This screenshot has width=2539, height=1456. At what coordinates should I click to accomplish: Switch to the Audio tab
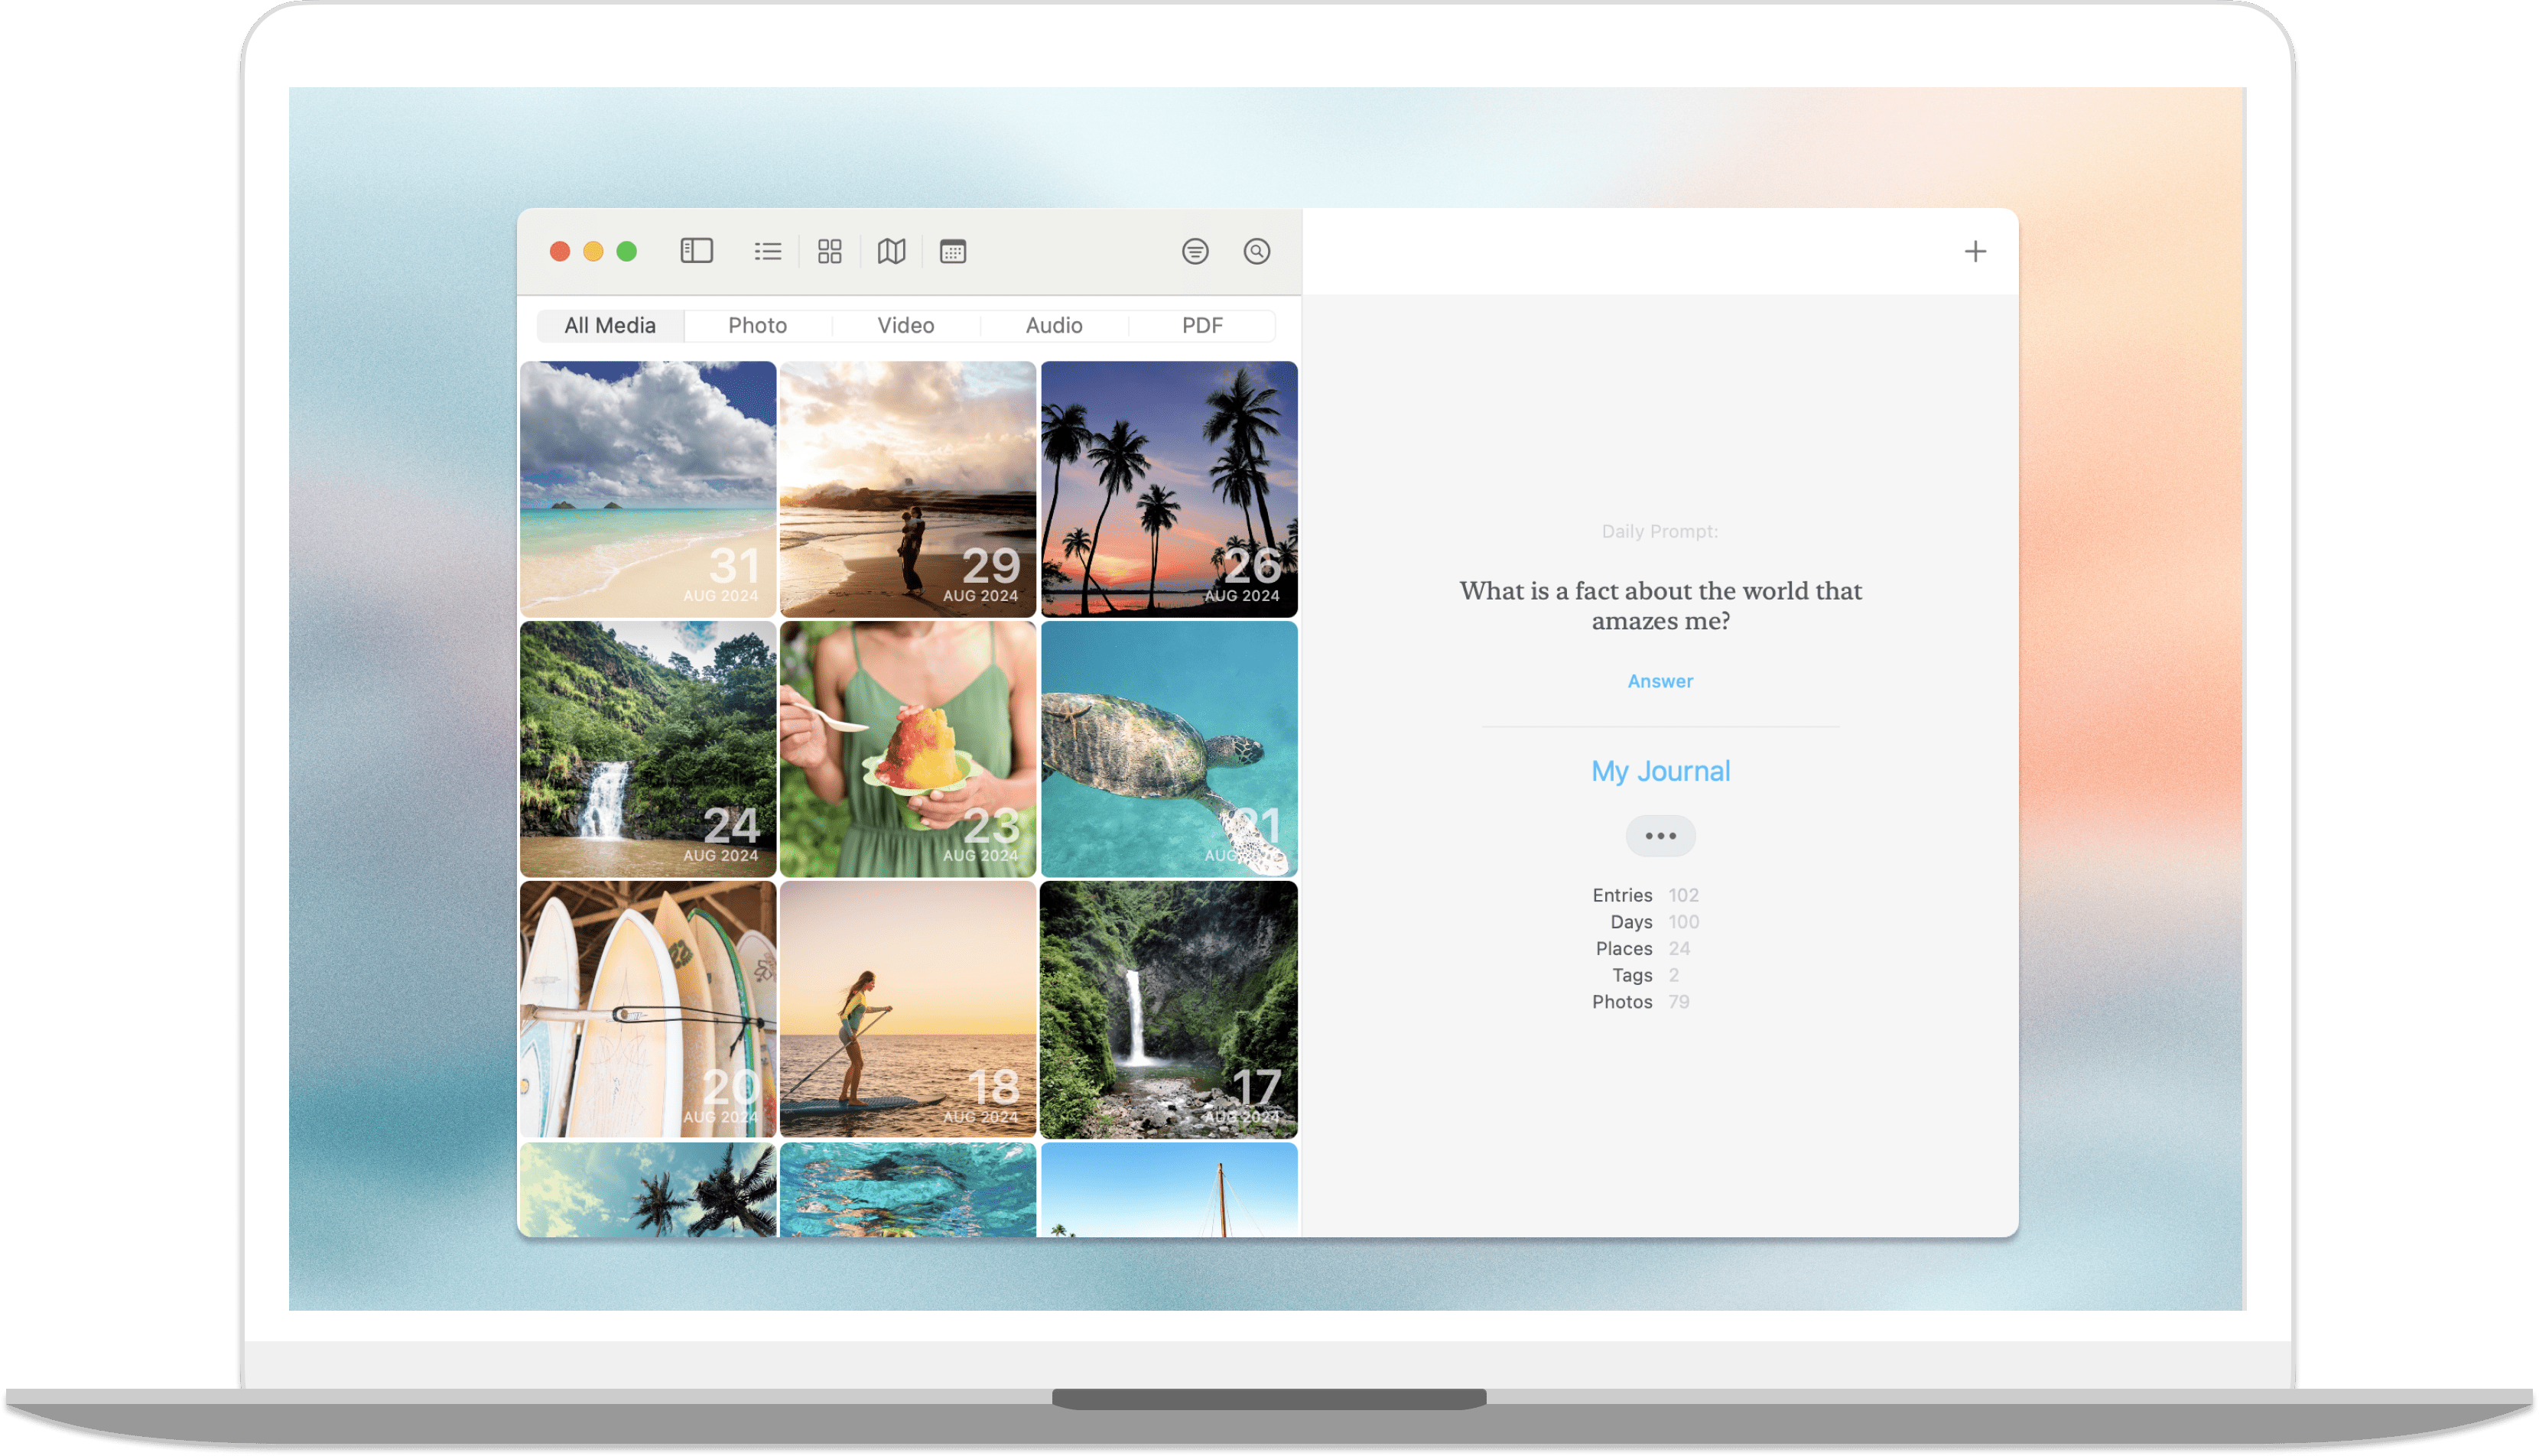click(x=1053, y=325)
